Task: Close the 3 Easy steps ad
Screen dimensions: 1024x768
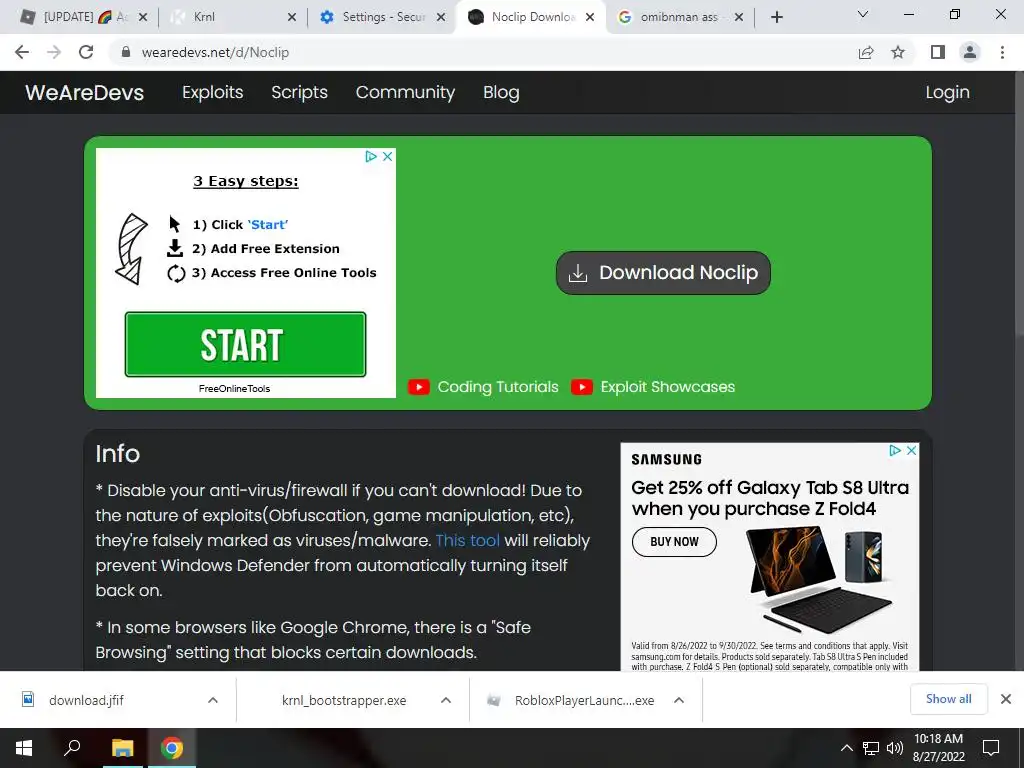Action: coord(387,156)
